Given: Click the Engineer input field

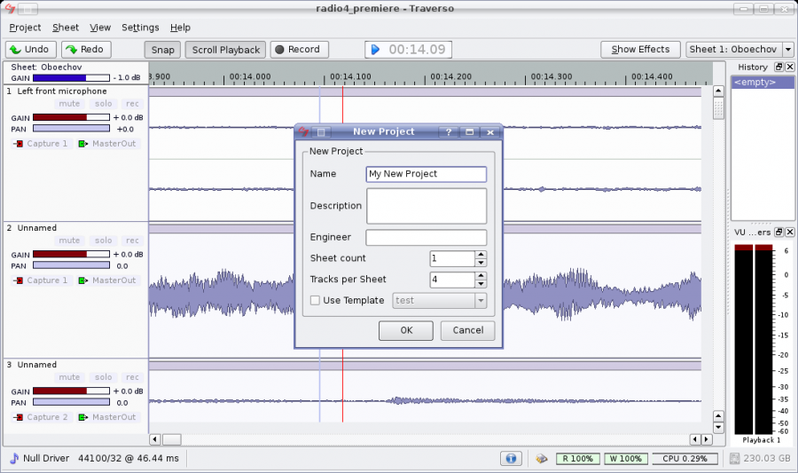Looking at the screenshot, I should (426, 237).
